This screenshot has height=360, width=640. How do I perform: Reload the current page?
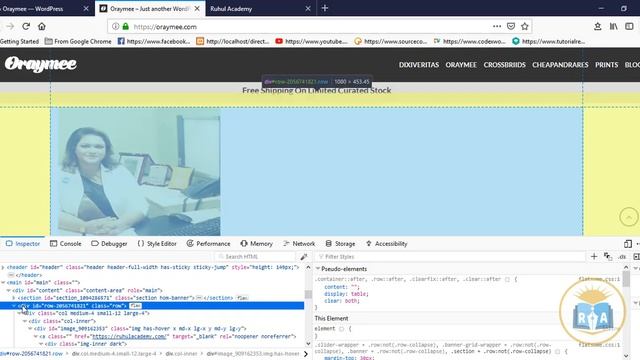[26, 27]
